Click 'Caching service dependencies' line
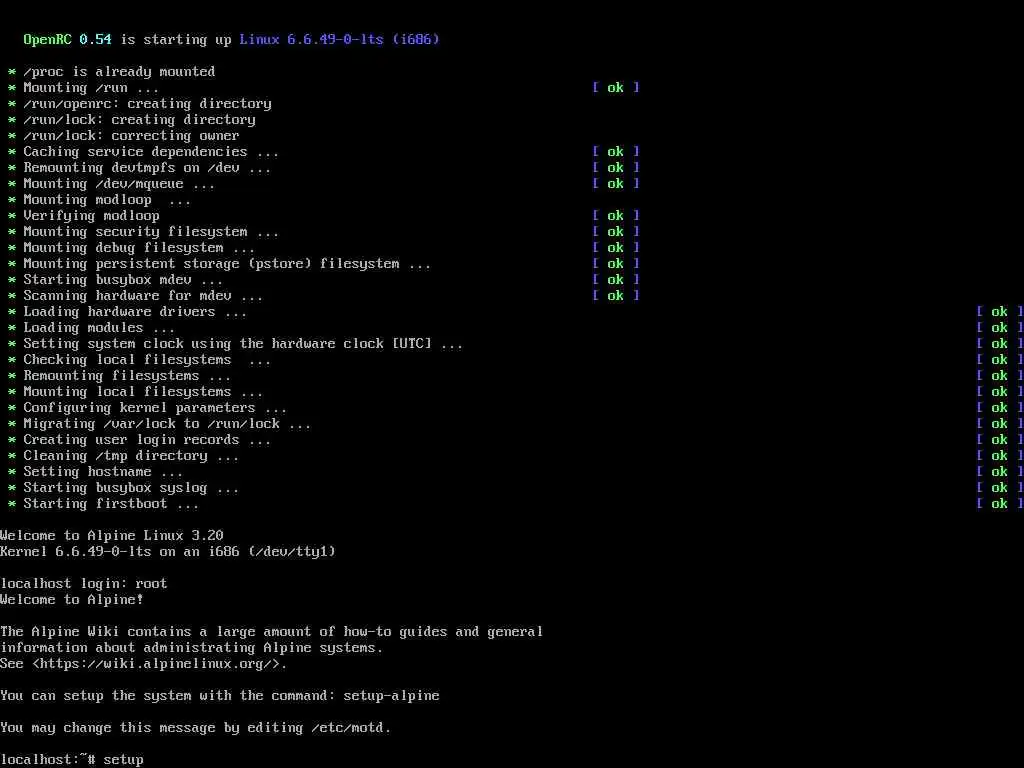Viewport: 1024px width, 768px height. click(x=151, y=152)
